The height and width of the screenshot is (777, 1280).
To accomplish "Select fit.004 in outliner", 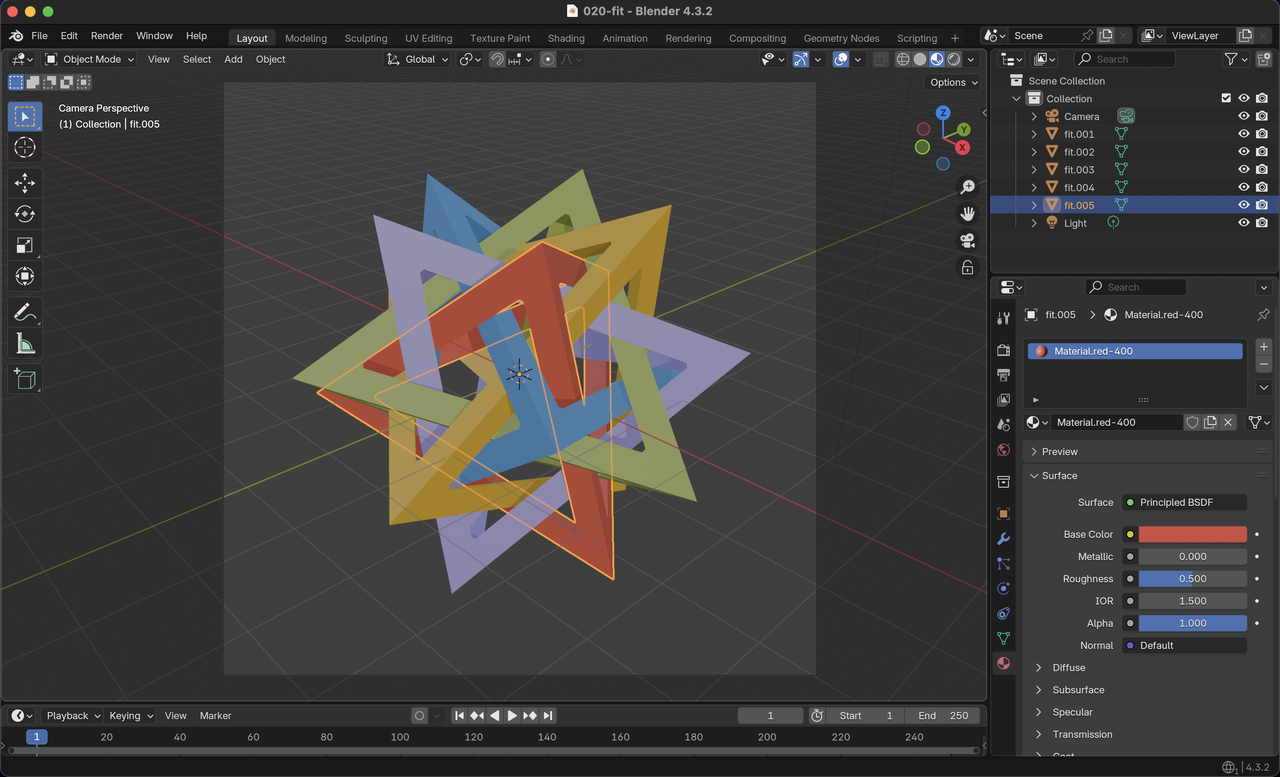I will pos(1078,187).
